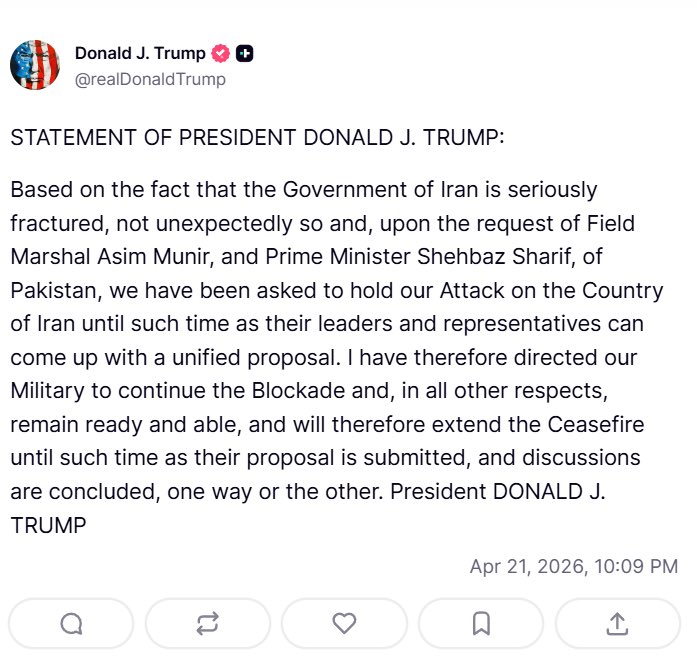Click the word "Military" in the post
This screenshot has height=668, width=697.
[x=48, y=393]
